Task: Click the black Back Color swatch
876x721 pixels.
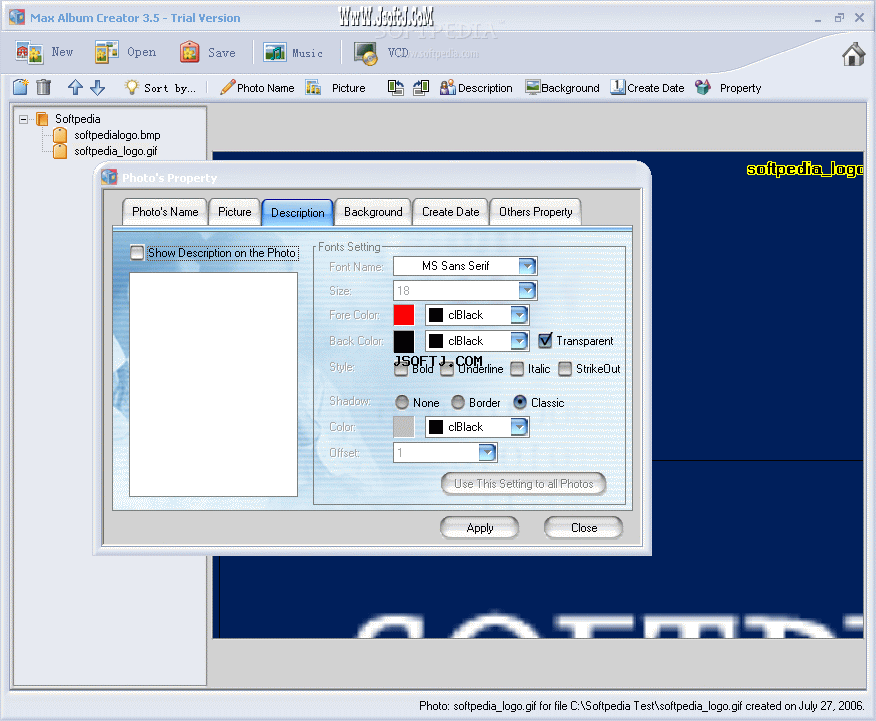Action: 404,341
